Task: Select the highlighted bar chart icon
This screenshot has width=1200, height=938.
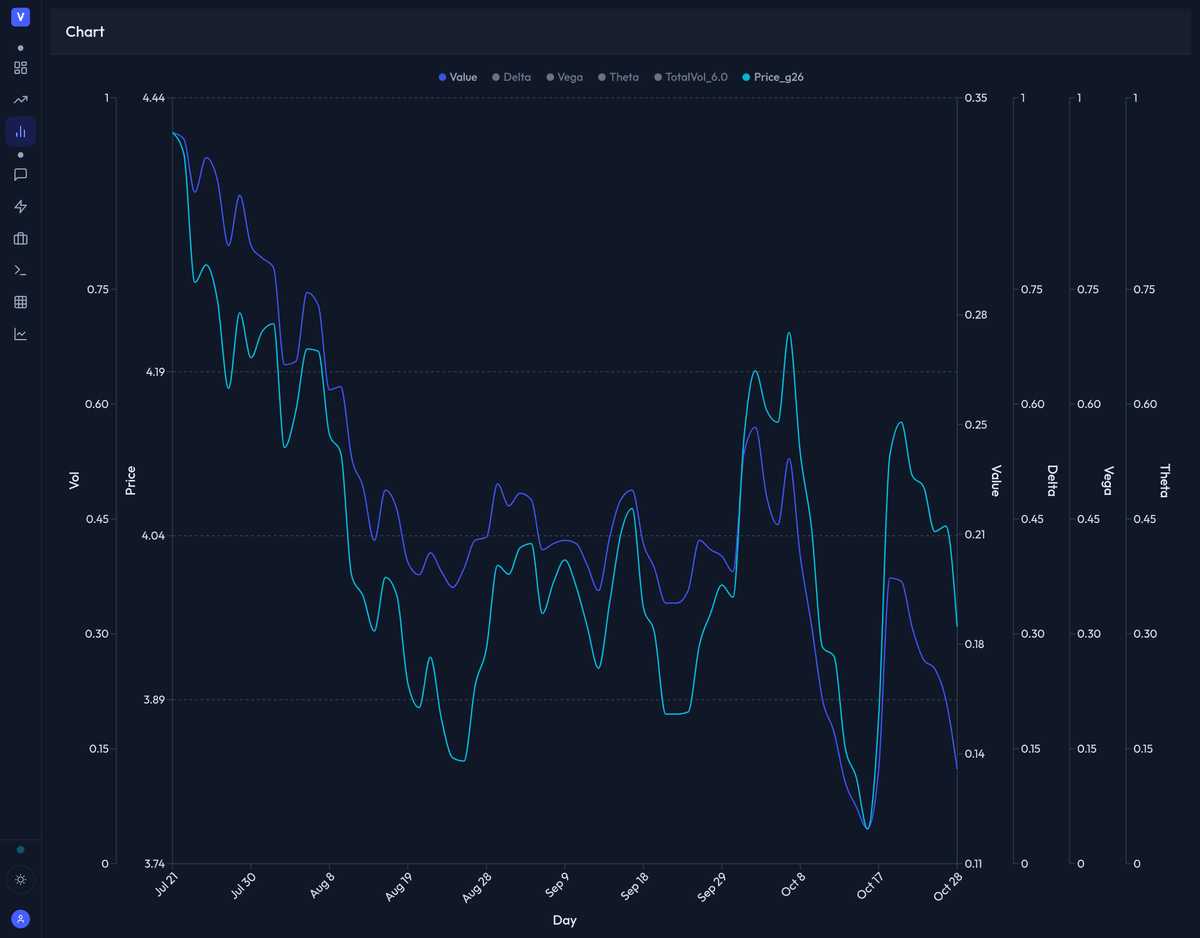Action: 19,131
